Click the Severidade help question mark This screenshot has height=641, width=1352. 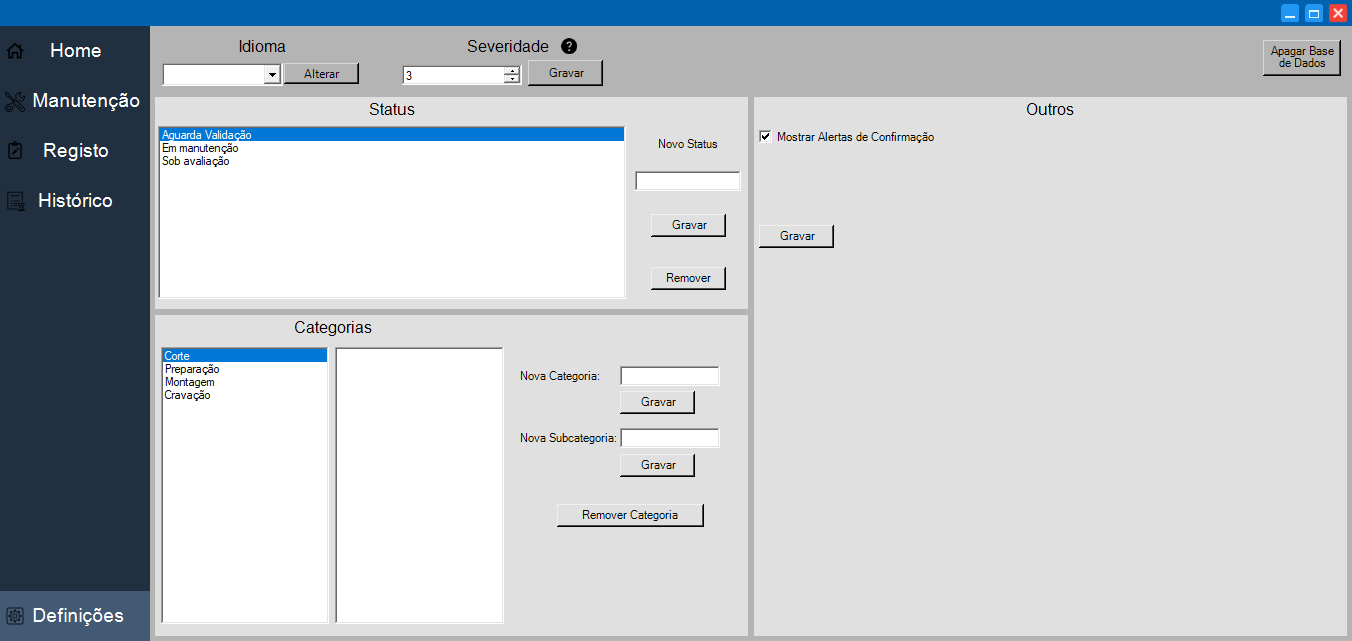[x=569, y=46]
